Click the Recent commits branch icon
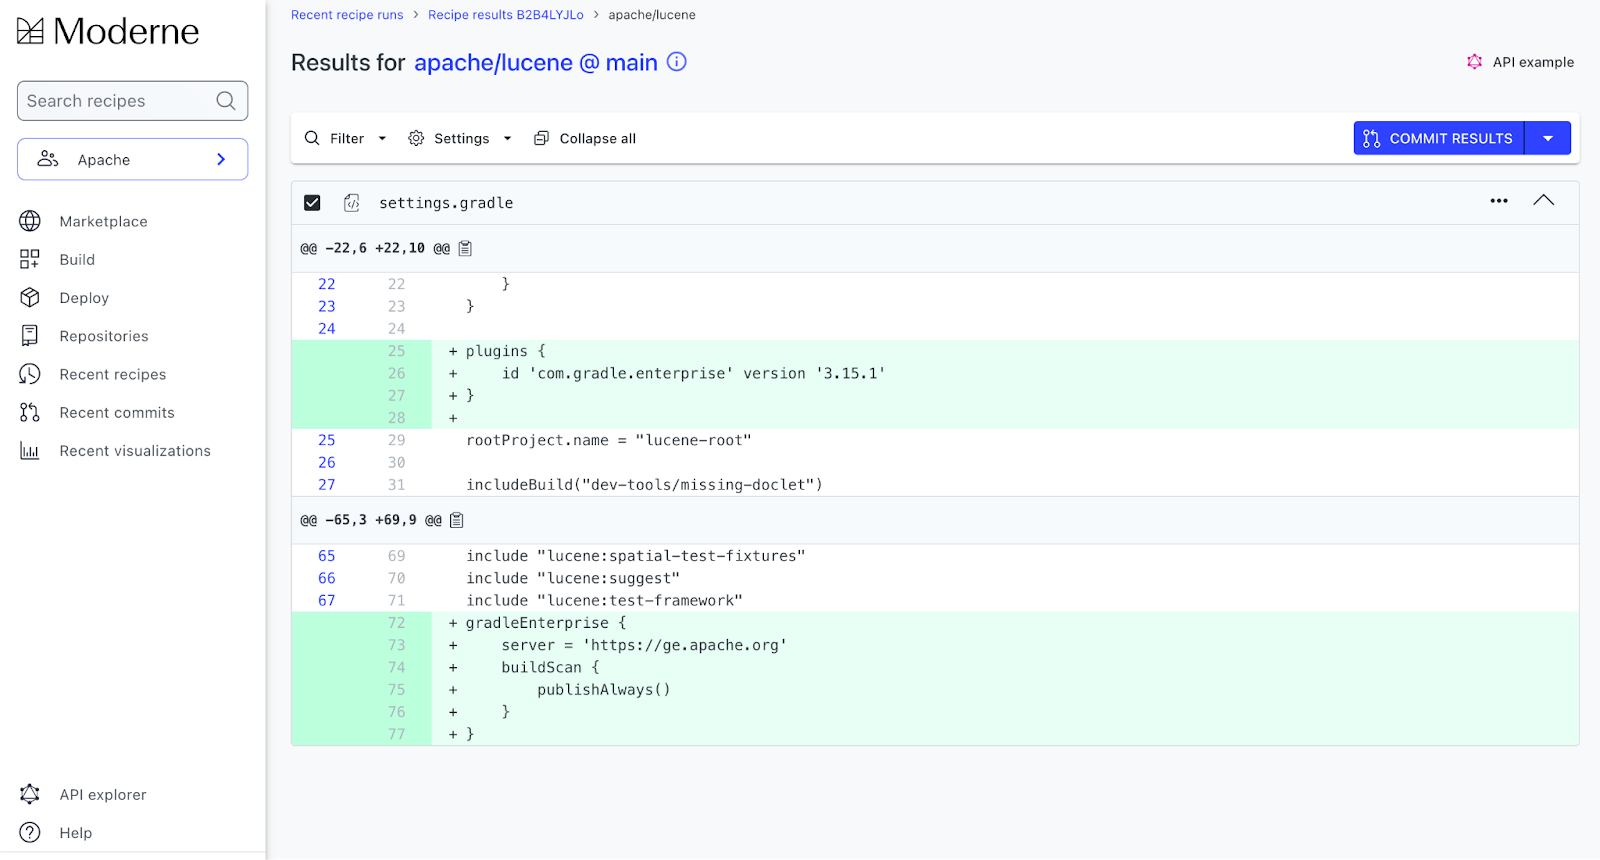The image size is (1600, 860). click(30, 412)
